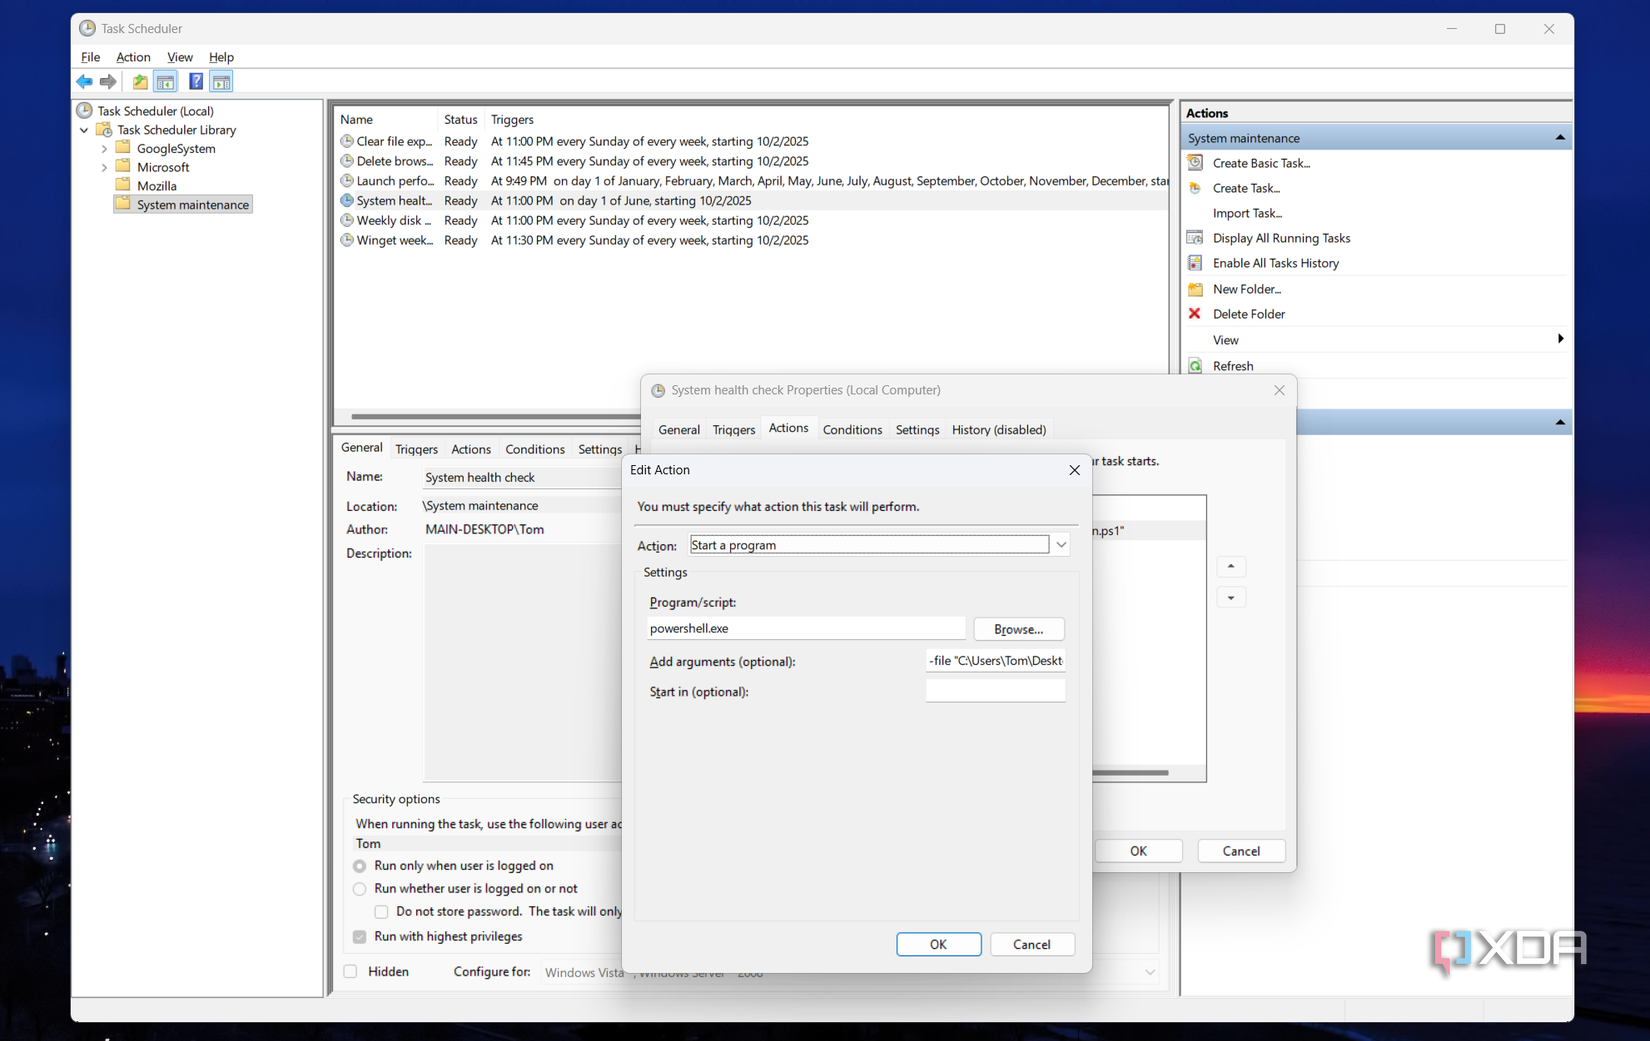Click the Refresh icon in Actions pane
This screenshot has height=1041, width=1650.
pos(1196,365)
